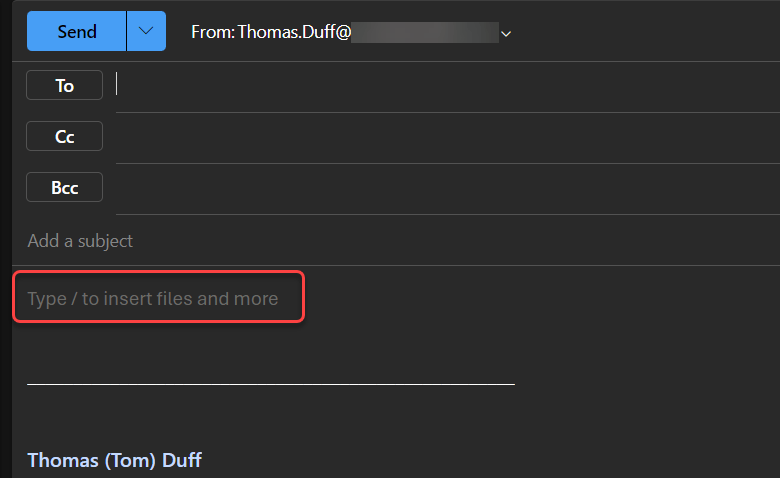Expand the From address chevron

point(506,34)
